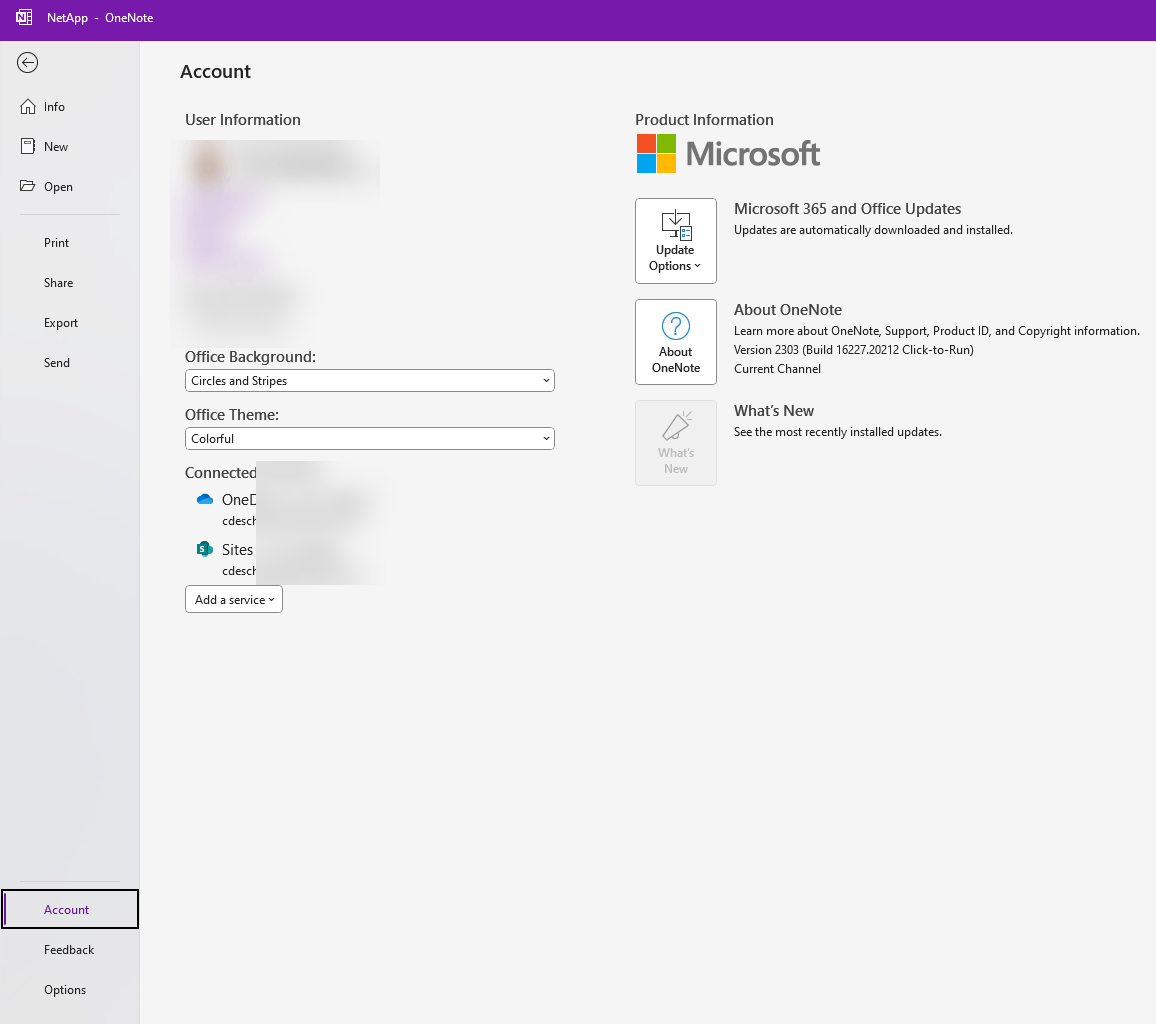The height and width of the screenshot is (1024, 1156).
Task: Click the Info home icon
Action: 27,107
